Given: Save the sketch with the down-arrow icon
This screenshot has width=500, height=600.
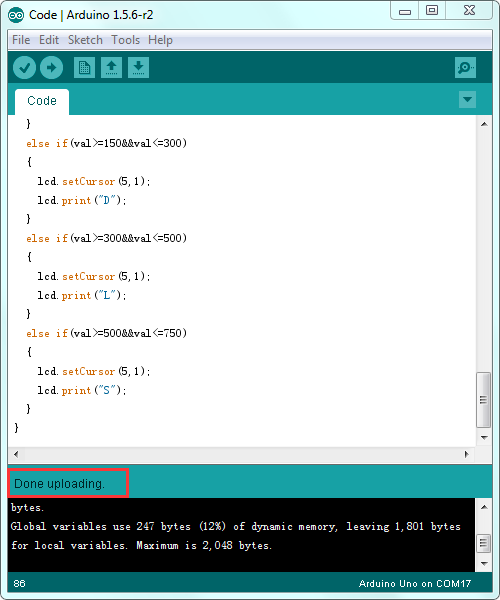Looking at the screenshot, I should [138, 68].
